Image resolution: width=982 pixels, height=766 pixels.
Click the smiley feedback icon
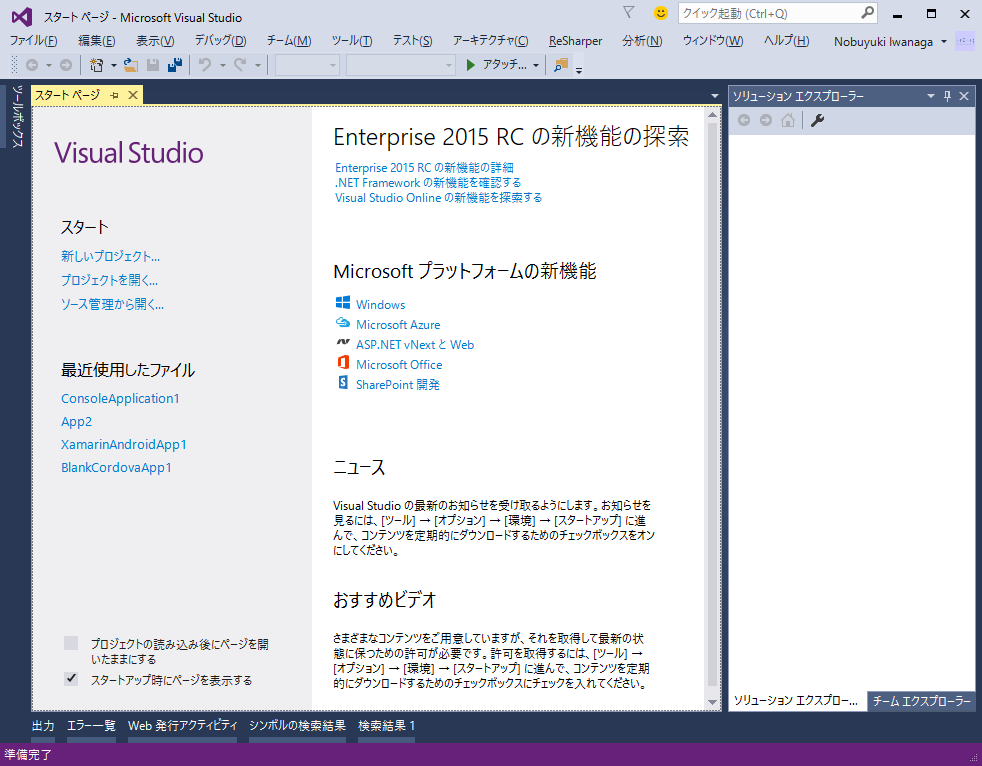point(660,13)
